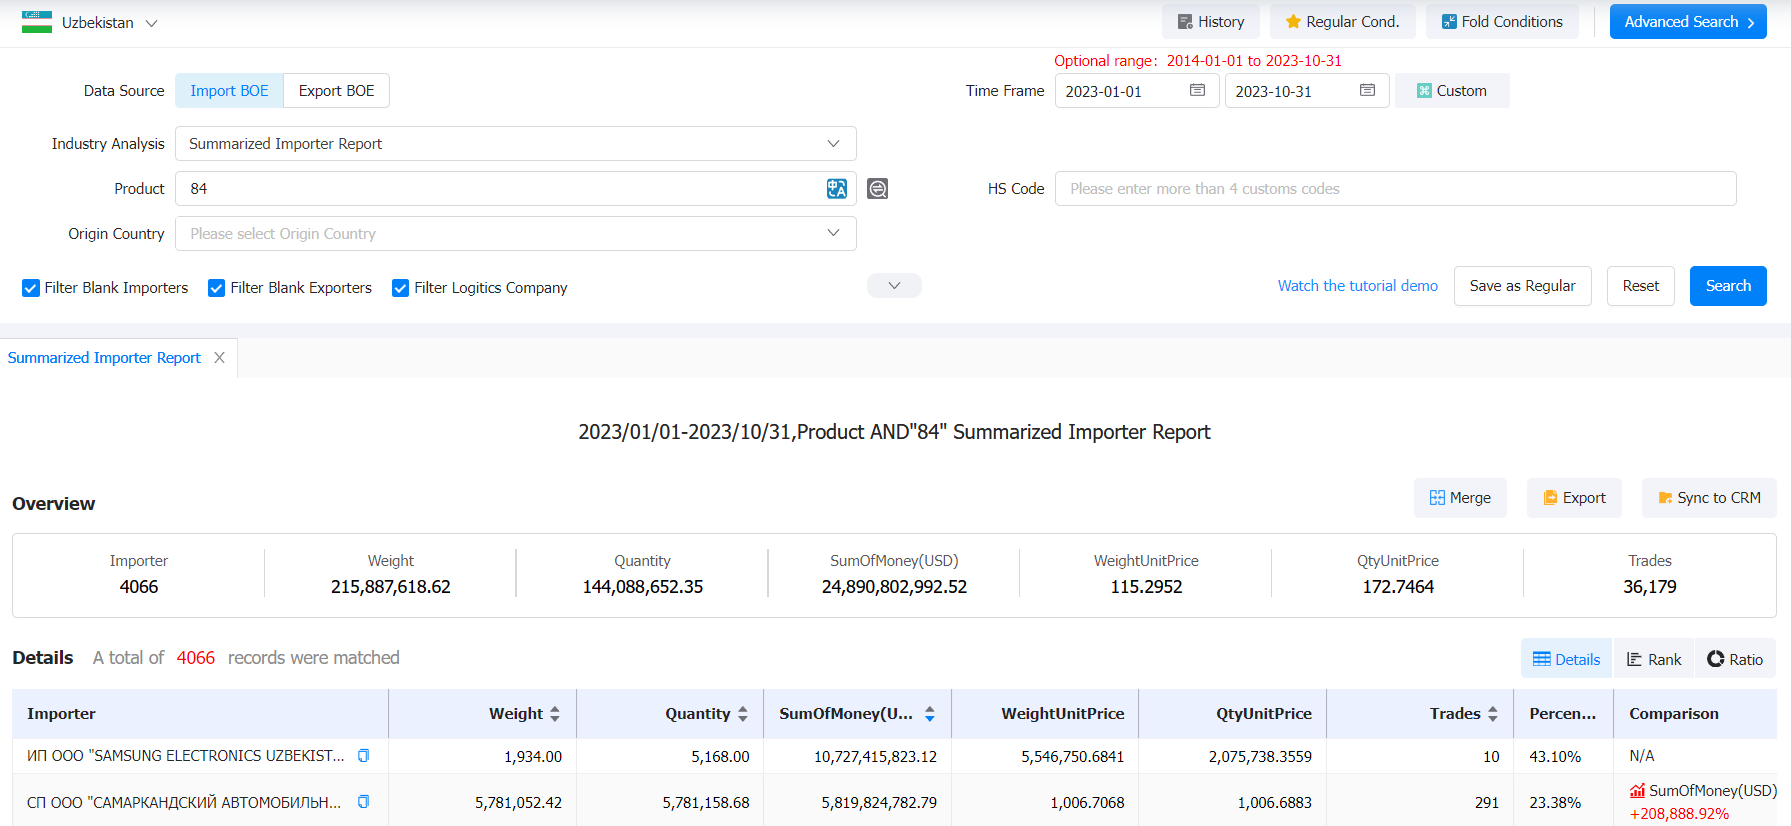Click СП ООО САМАРКАНДСКИЙ АВТОМОБИЛЬН importer name
The height and width of the screenshot is (826, 1791).
tap(183, 802)
